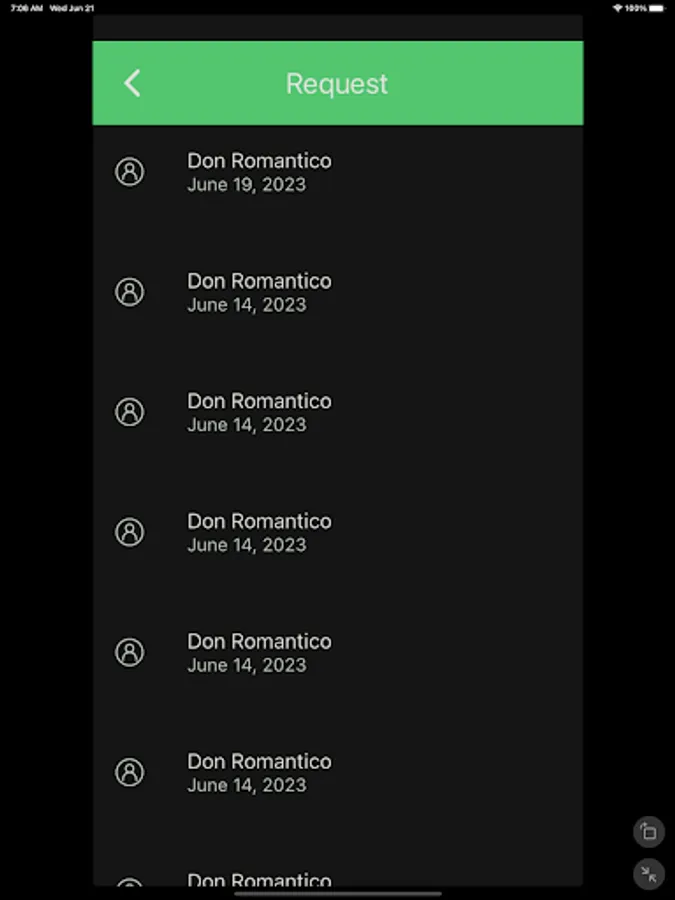The width and height of the screenshot is (675, 900).
Task: Open the last fully visible request's name
Action: point(259,761)
